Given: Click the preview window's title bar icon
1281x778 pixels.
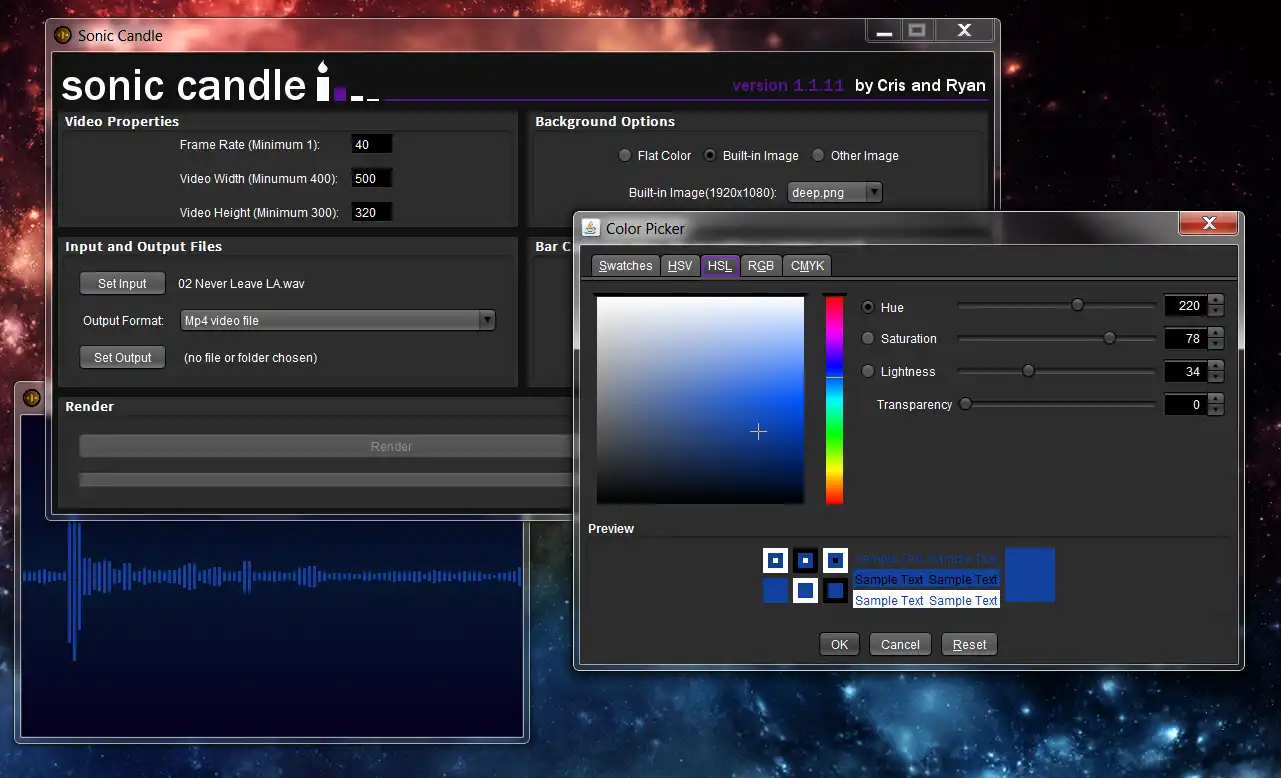Looking at the screenshot, I should coord(31,397).
